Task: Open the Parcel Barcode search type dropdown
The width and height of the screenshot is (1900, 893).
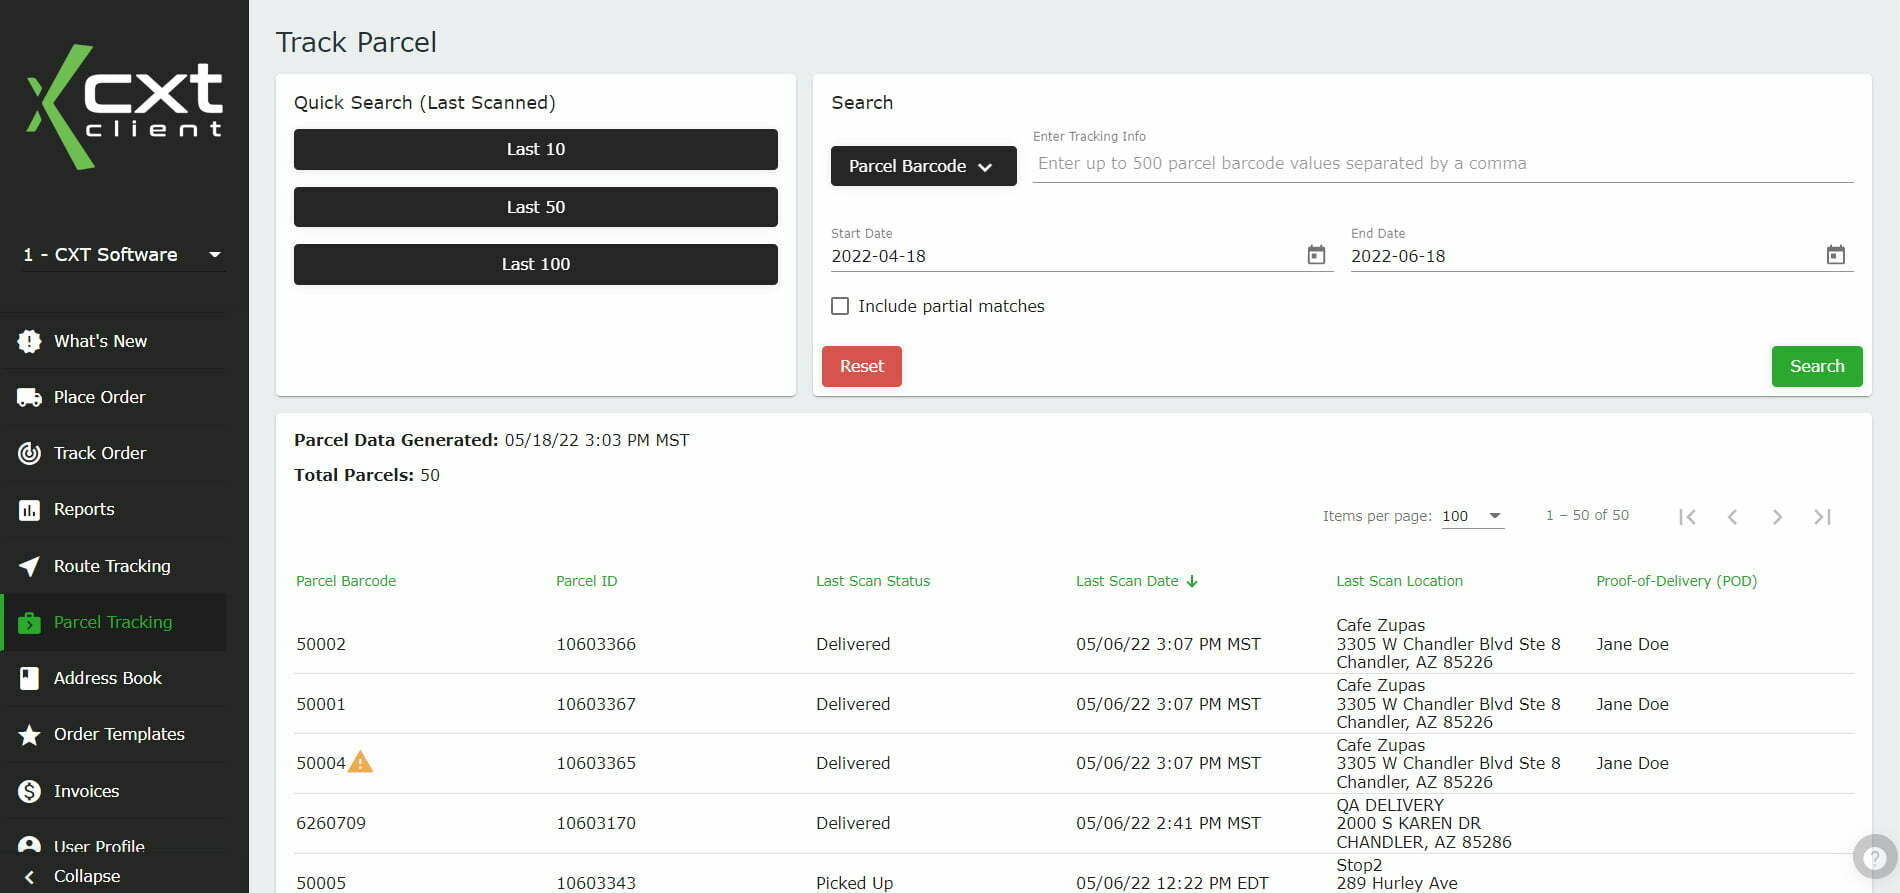Action: pos(923,166)
